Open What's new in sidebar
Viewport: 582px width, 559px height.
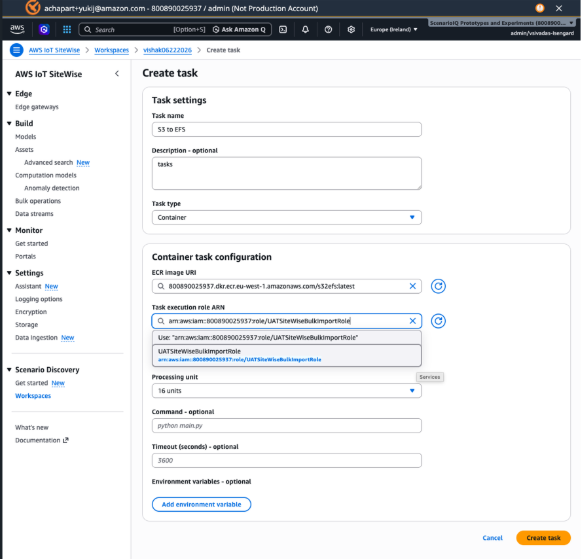(32, 428)
